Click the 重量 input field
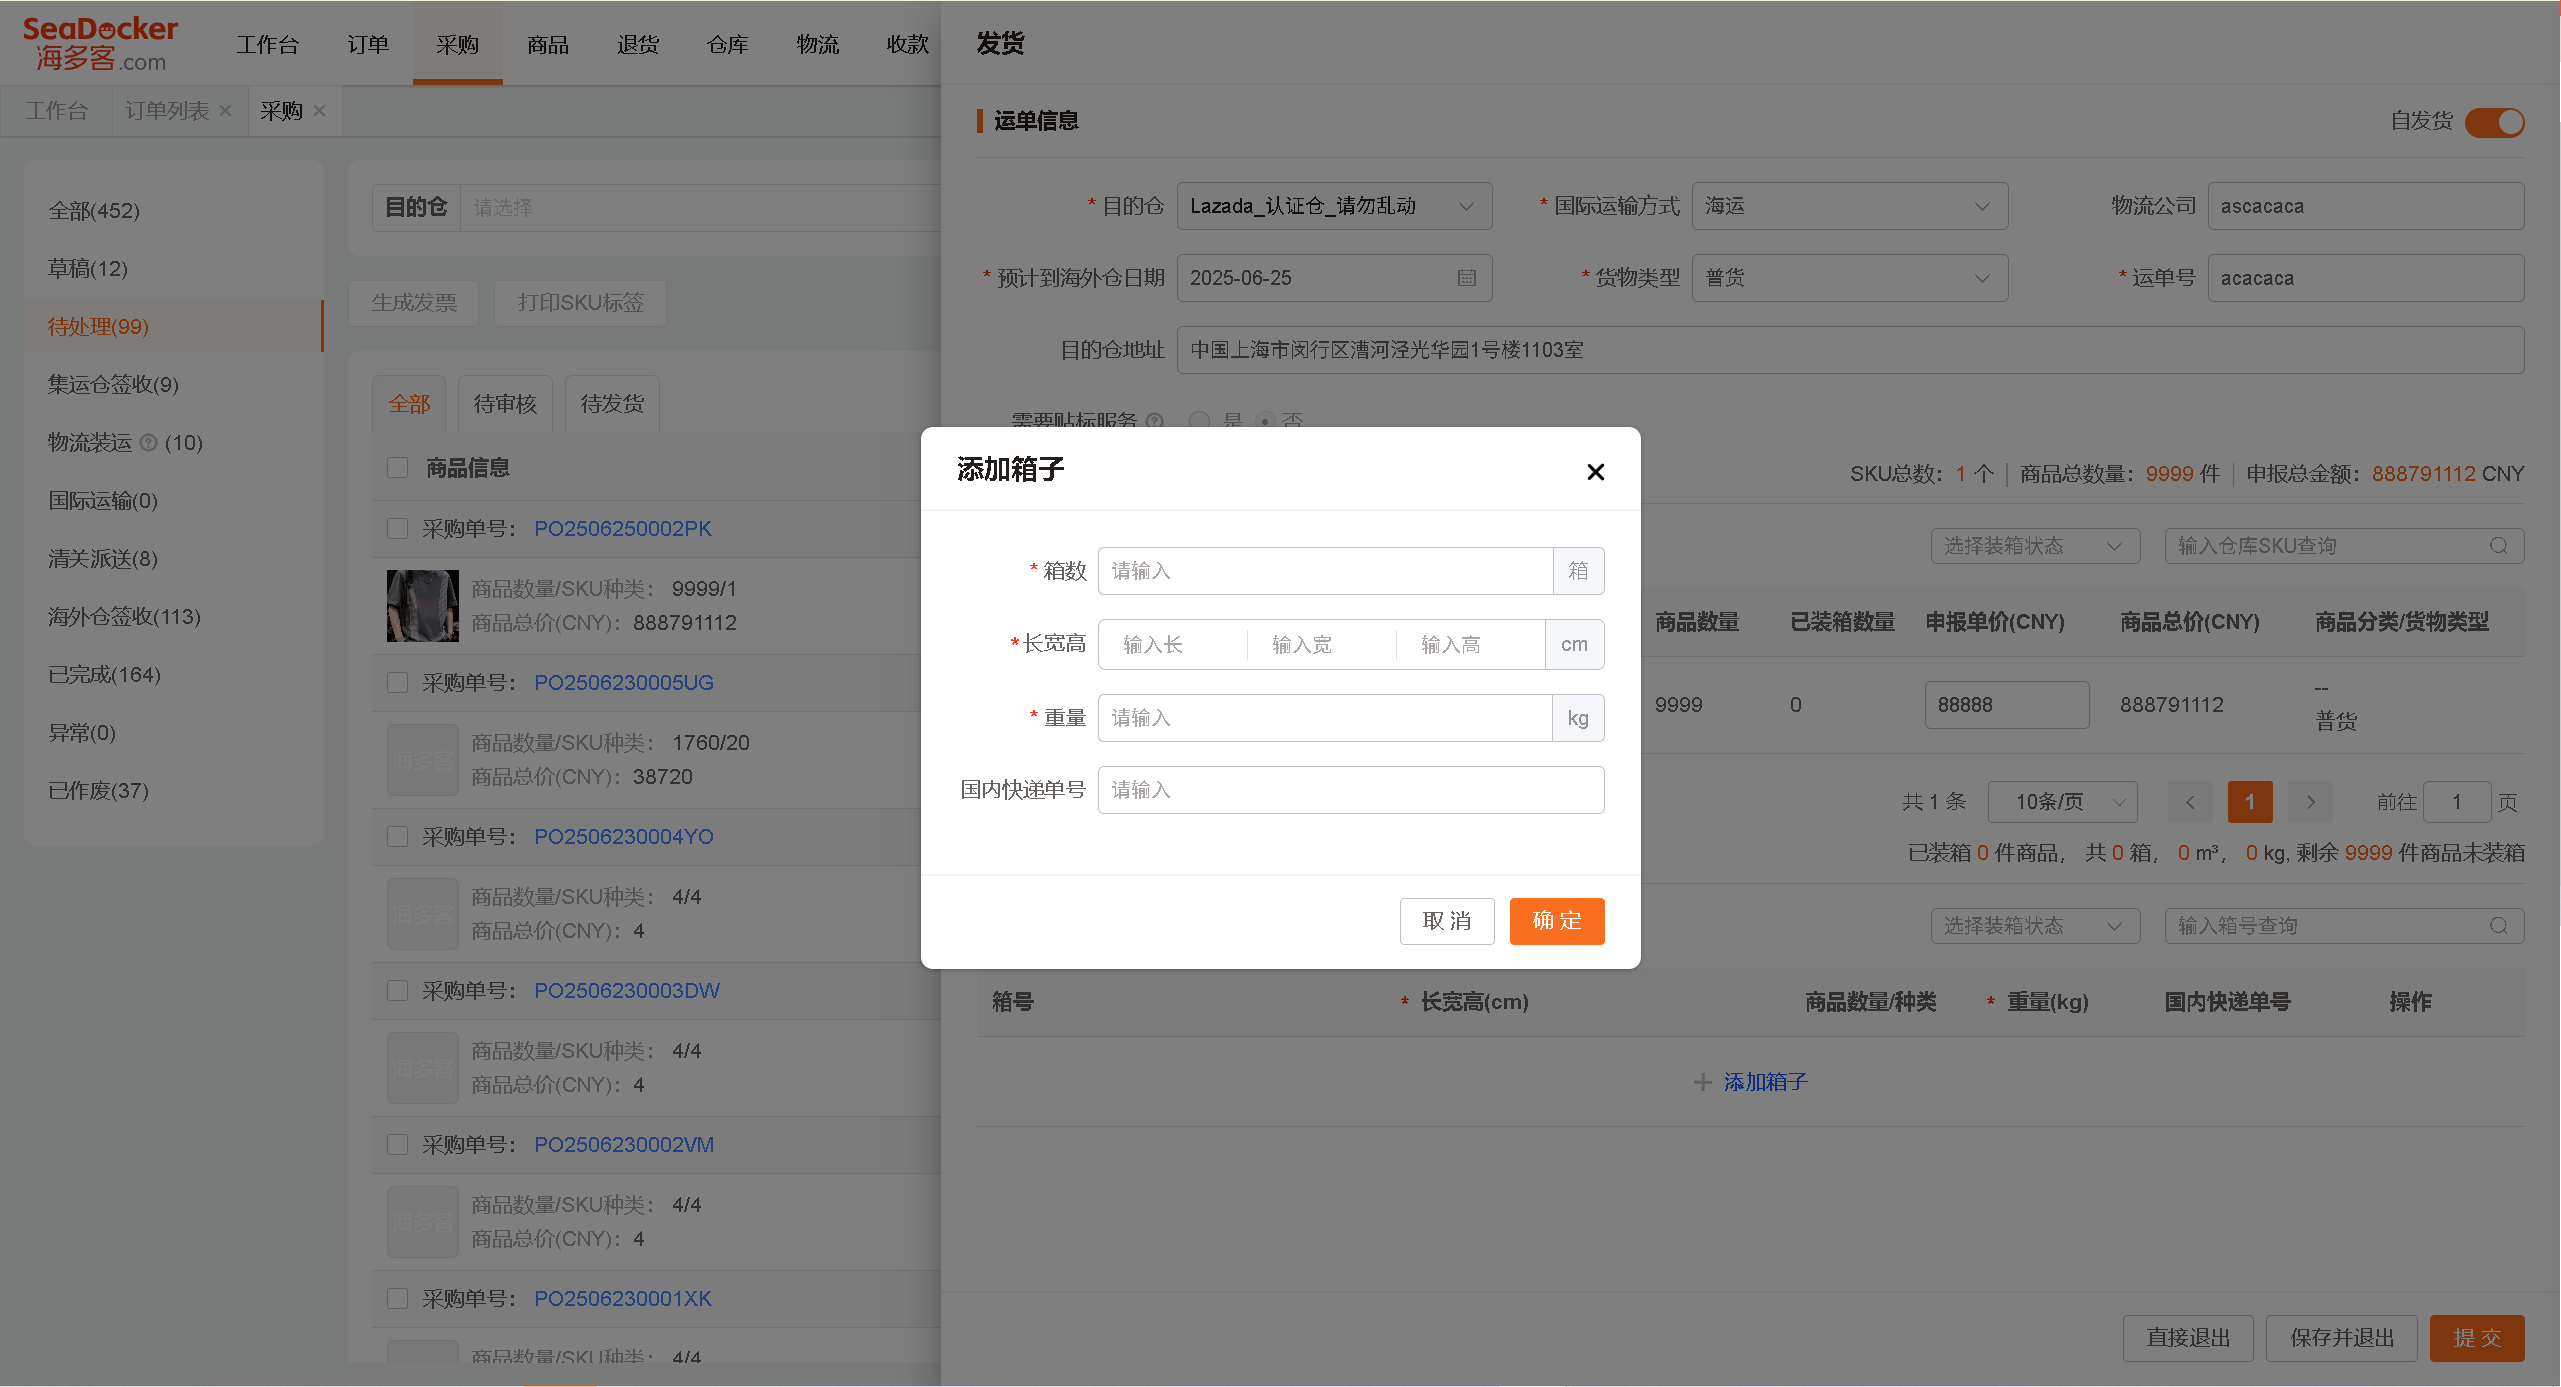2561x1387 pixels. (1325, 718)
